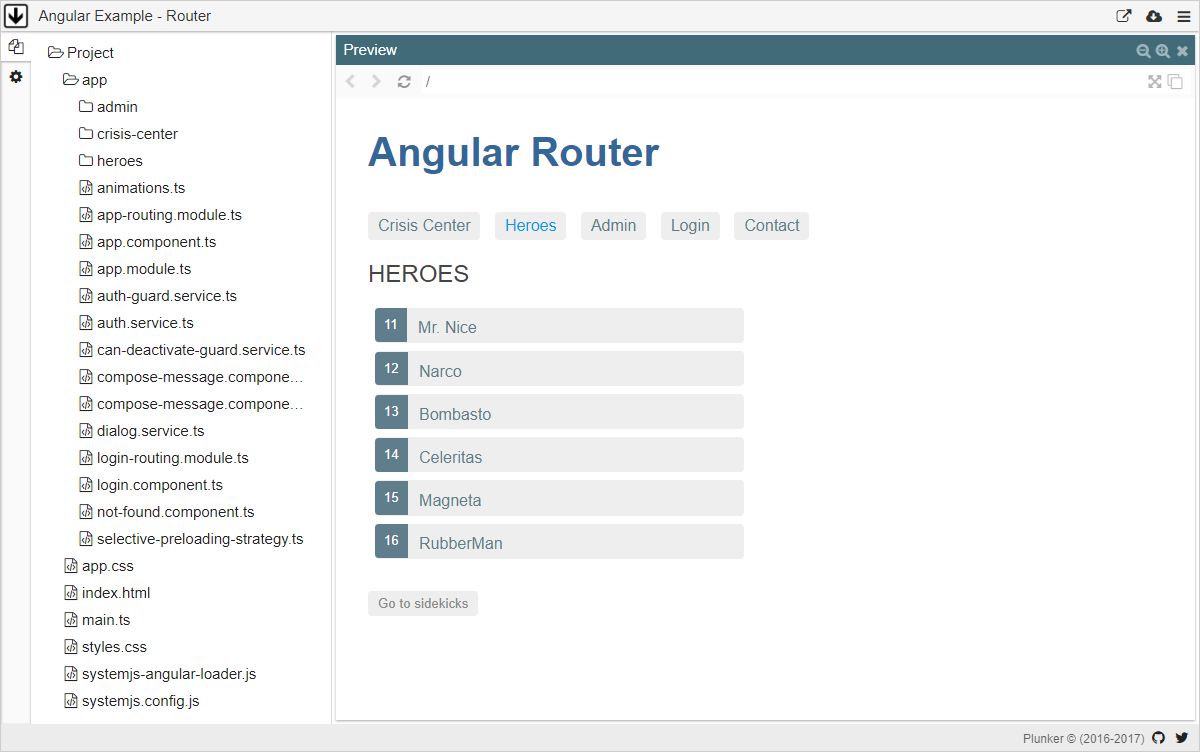
Task: Open preview in separate window icon
Action: point(1175,82)
